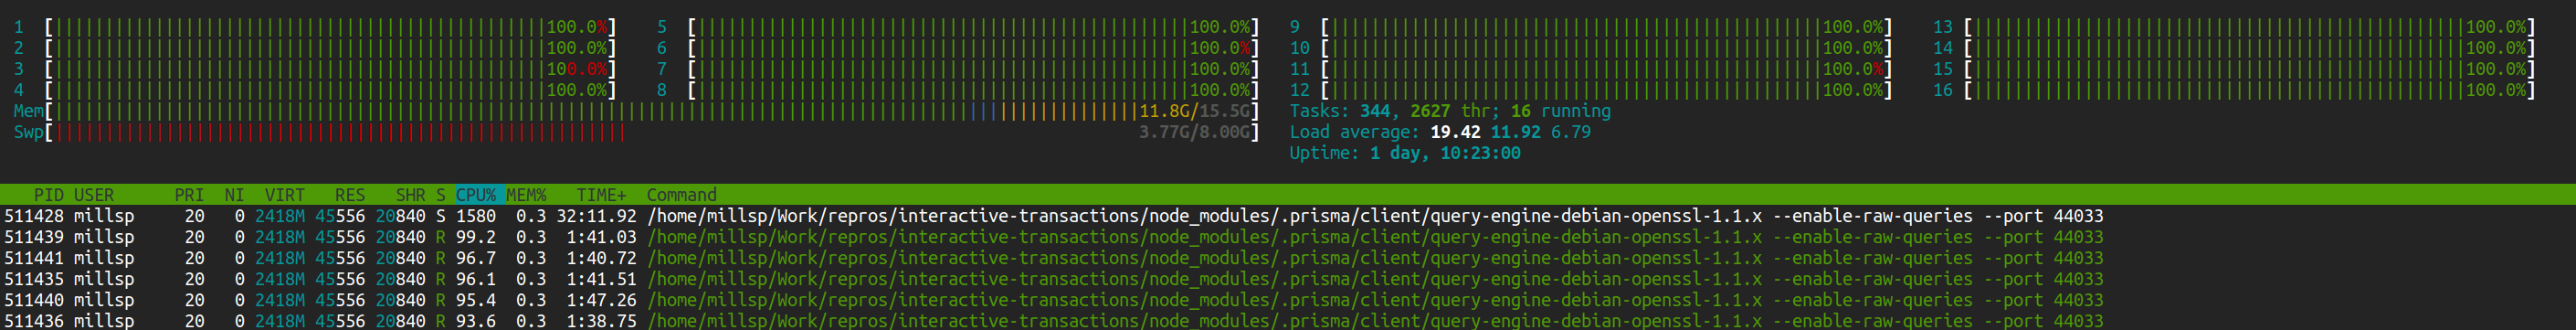Click the Uptime readout
This screenshot has height=330, width=2576.
(x=1405, y=153)
